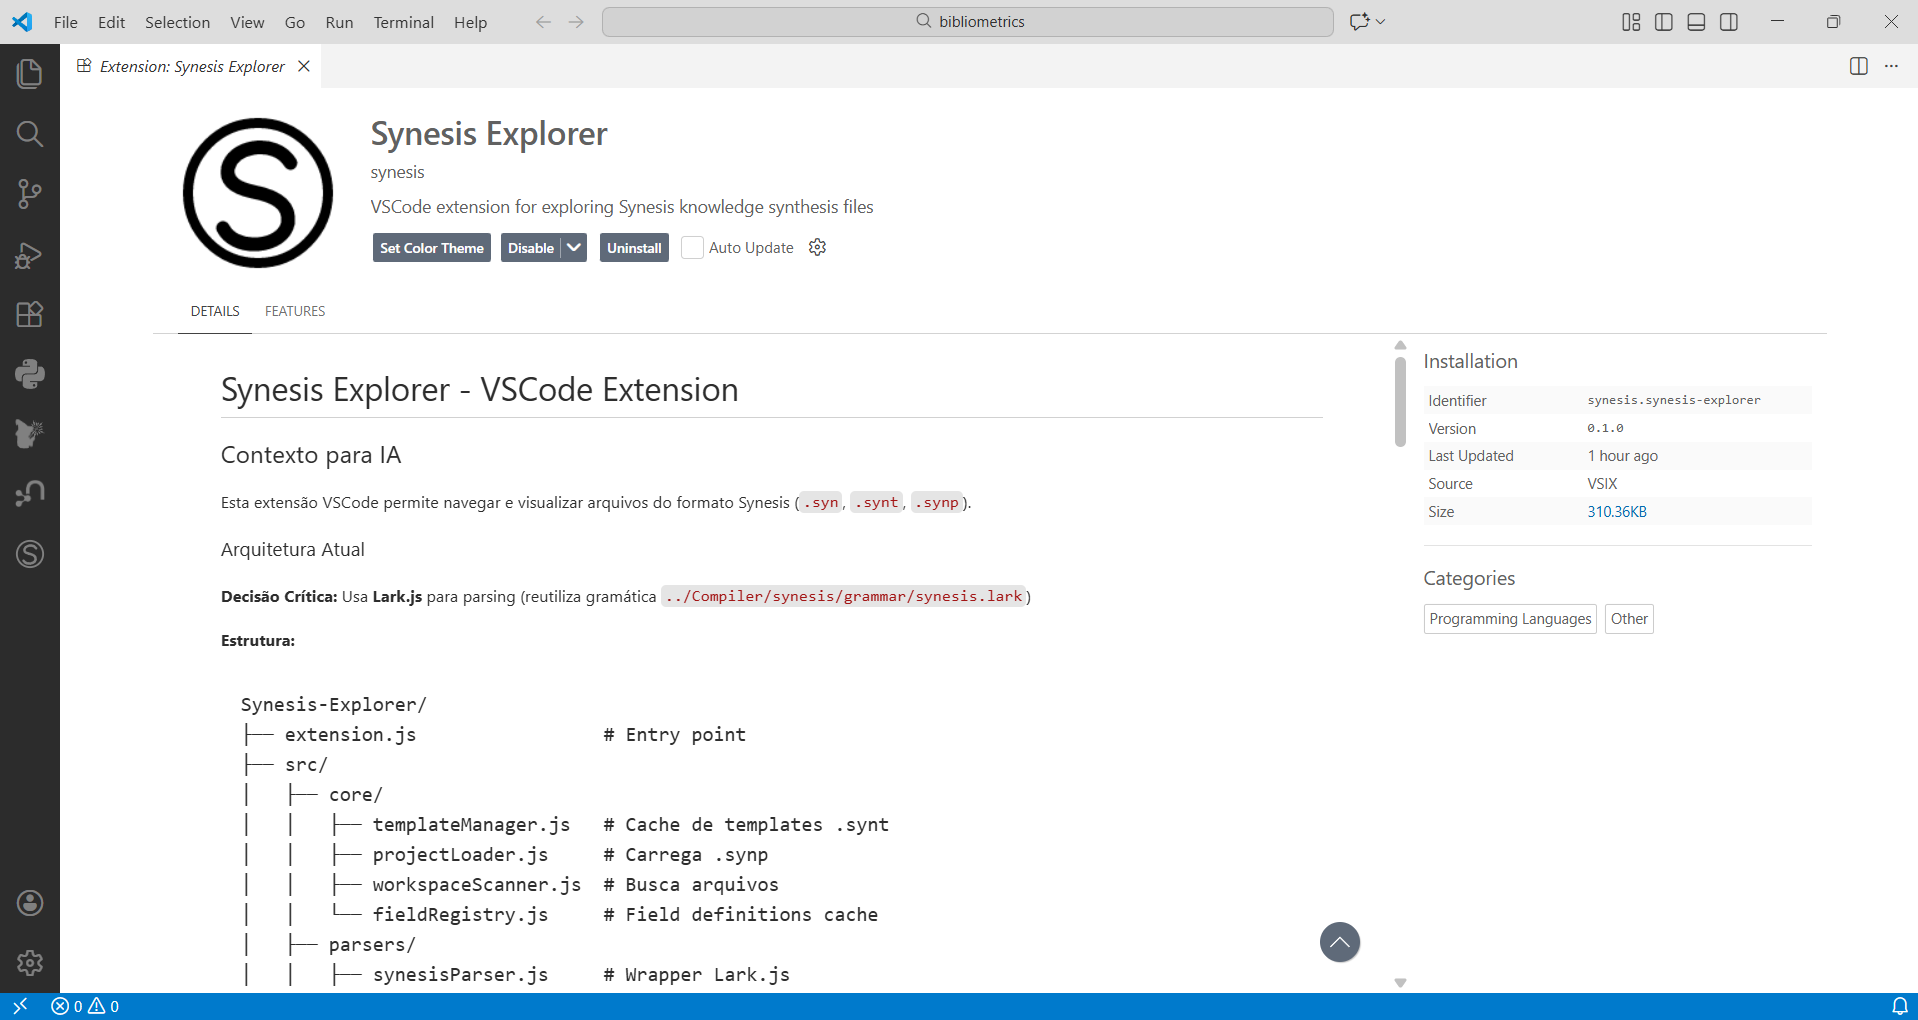Click the Set Color Theme button
Screen dimensions: 1918x1020
(431, 247)
